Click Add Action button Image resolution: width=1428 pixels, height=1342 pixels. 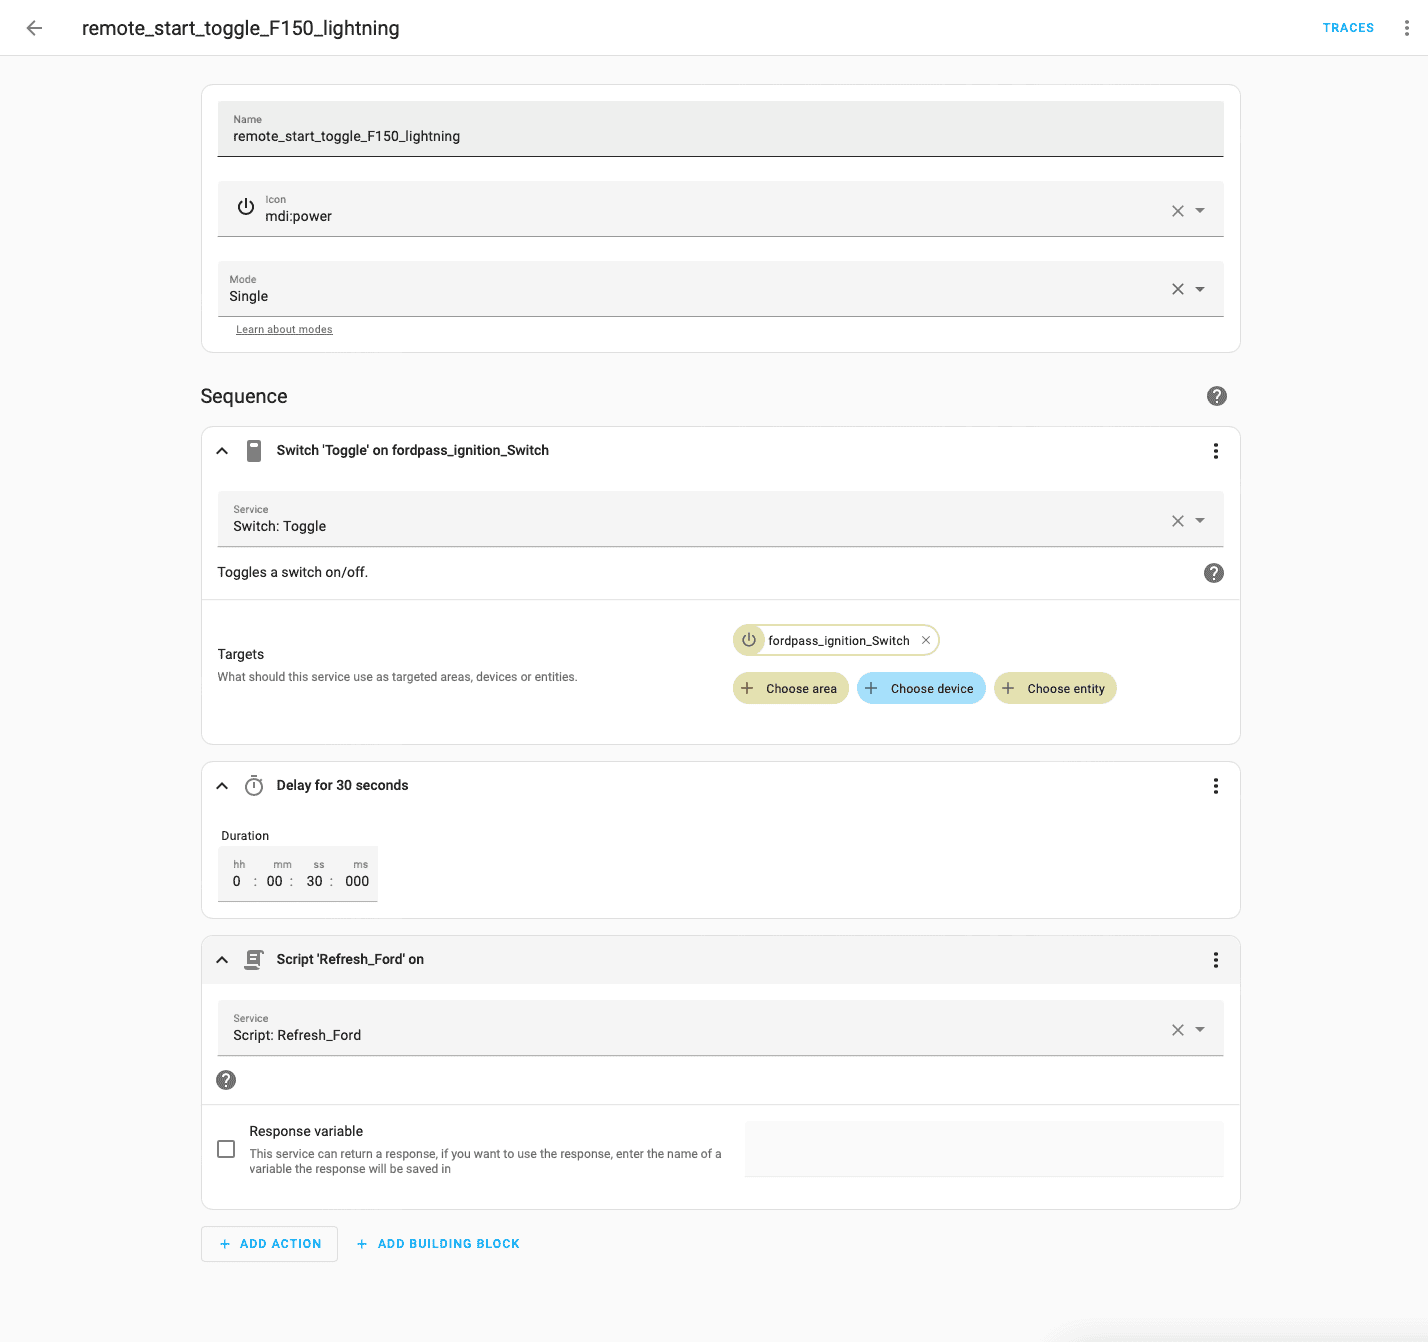[x=270, y=1244]
